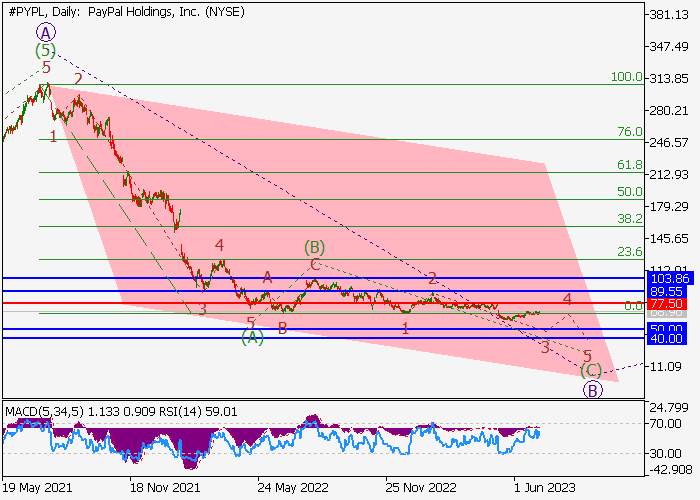Screen dimensions: 700x500
Task: Select the blue horizontal line at 103.86
Action: tap(324, 278)
